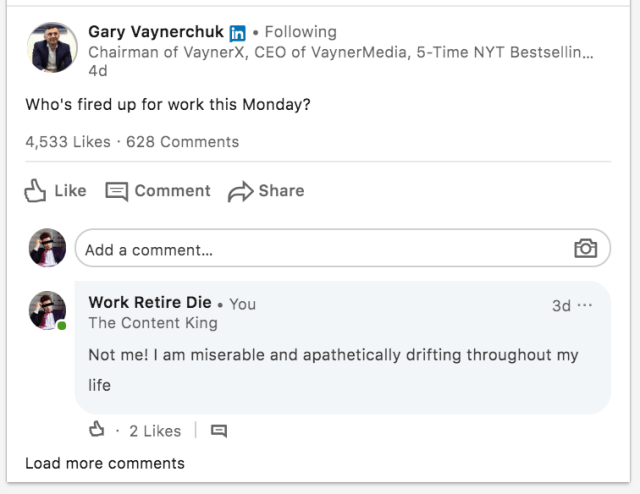Click your avatar beside the comment box
Image resolution: width=640 pixels, height=494 pixels.
pos(47,248)
